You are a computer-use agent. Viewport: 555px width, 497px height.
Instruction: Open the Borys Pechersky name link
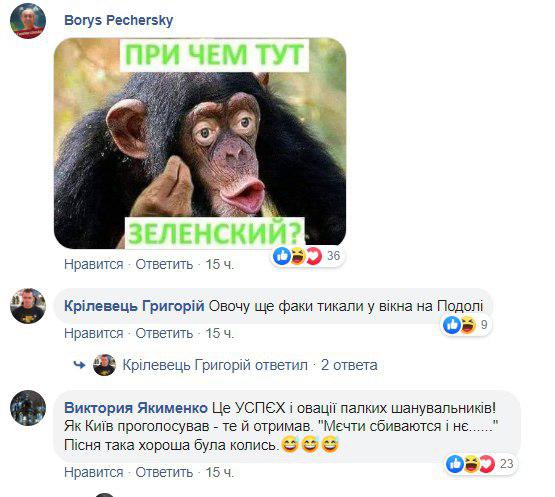(x=119, y=21)
